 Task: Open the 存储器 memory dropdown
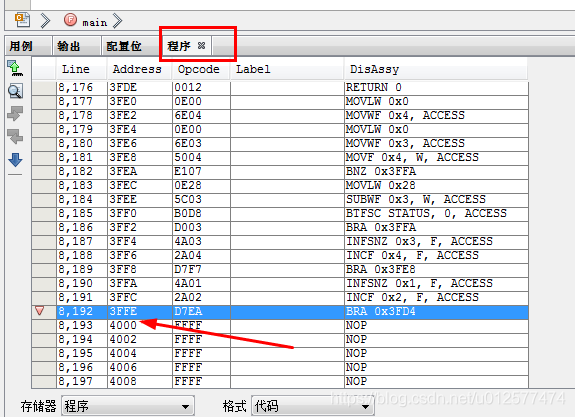click(x=128, y=406)
